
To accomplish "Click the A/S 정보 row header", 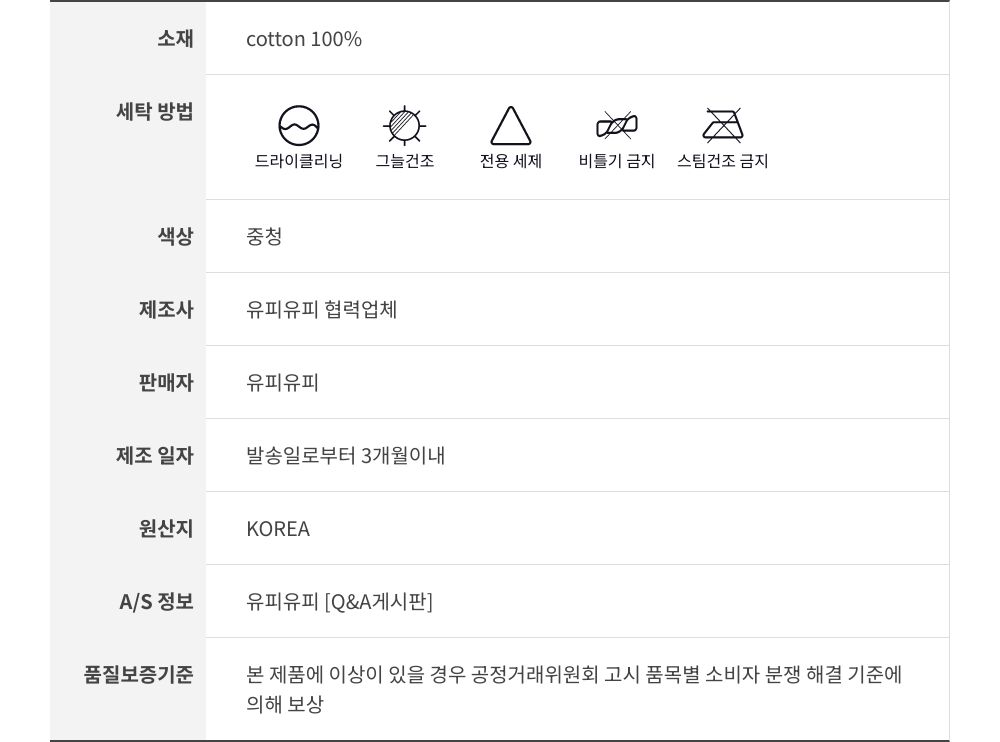I will [156, 602].
